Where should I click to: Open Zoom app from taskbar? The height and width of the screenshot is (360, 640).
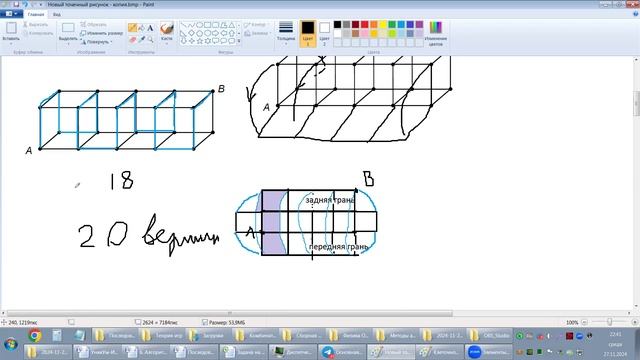coord(489,351)
